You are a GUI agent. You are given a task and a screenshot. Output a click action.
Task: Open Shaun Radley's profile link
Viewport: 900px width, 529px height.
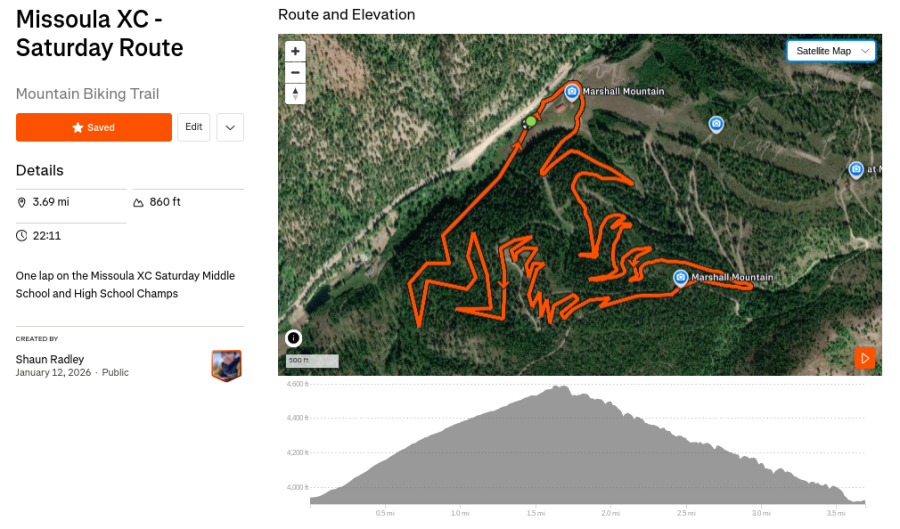tap(50, 359)
